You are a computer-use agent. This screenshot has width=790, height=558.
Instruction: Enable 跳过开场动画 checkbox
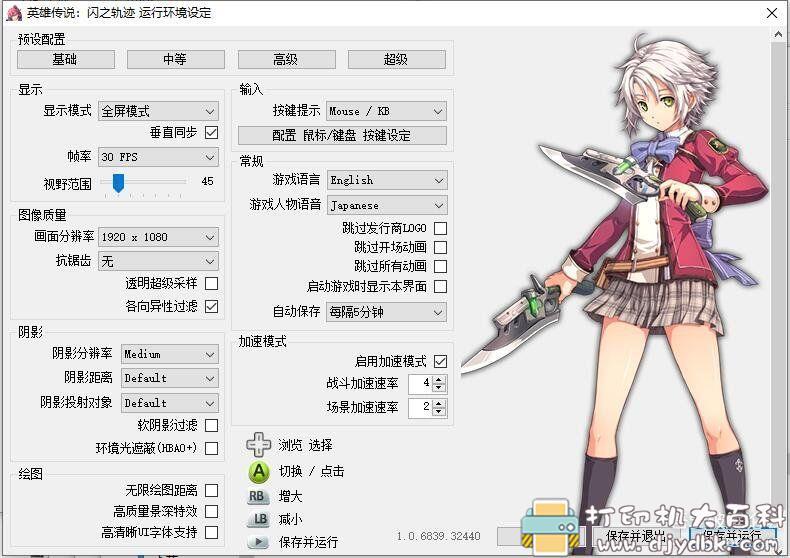point(440,247)
